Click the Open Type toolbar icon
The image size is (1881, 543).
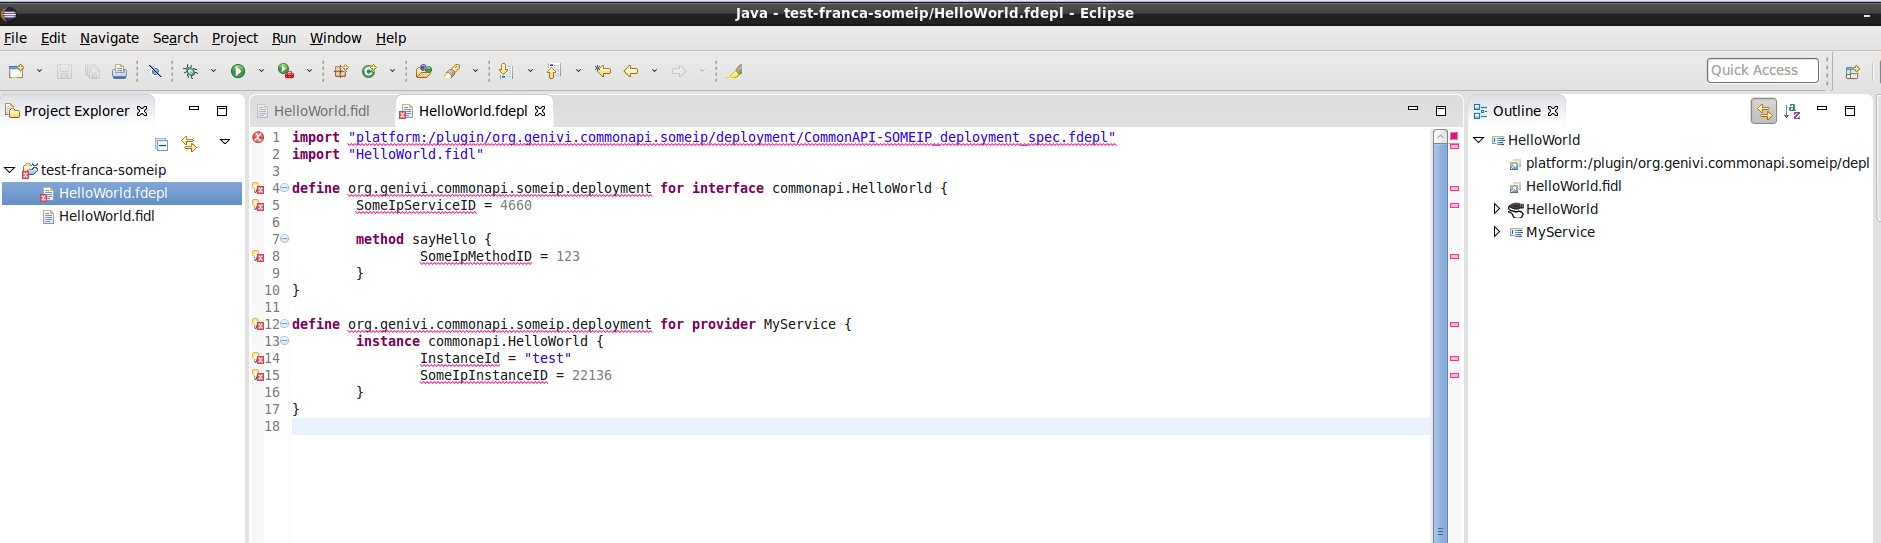point(424,71)
